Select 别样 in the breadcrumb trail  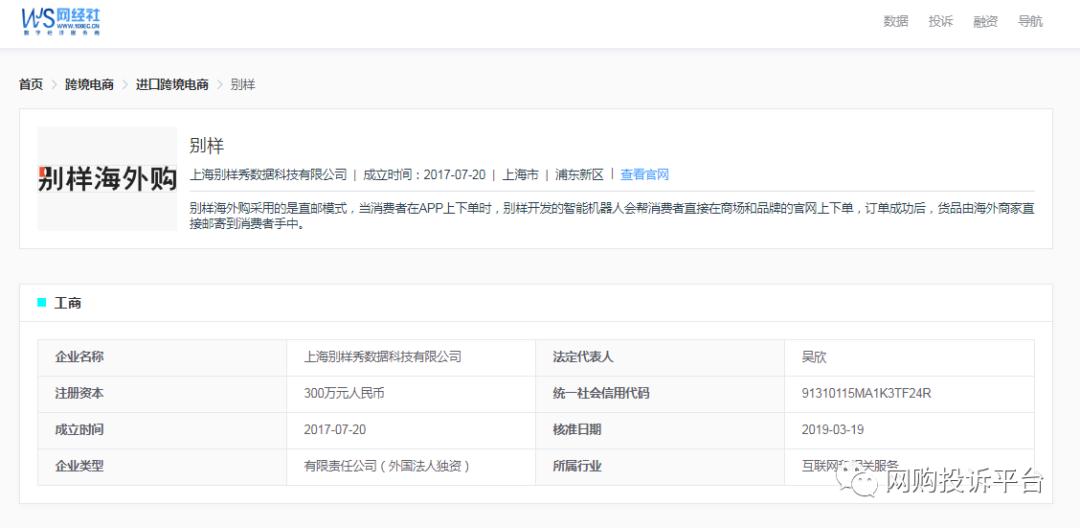click(242, 85)
